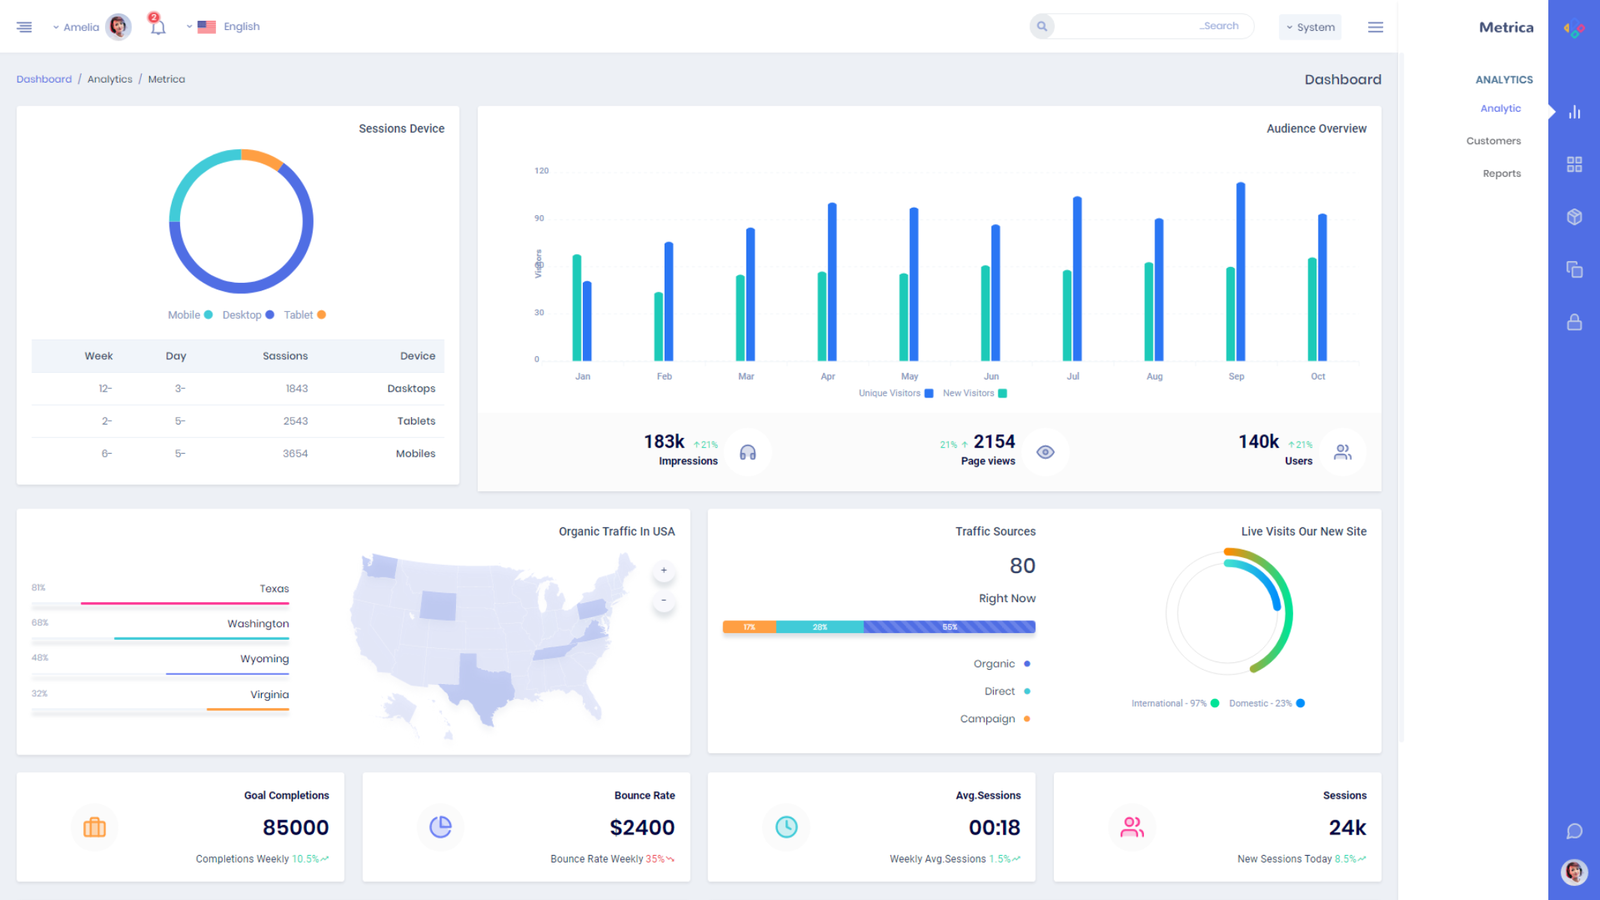Open the Analytic menu item
This screenshot has height=900, width=1600.
coord(1500,108)
